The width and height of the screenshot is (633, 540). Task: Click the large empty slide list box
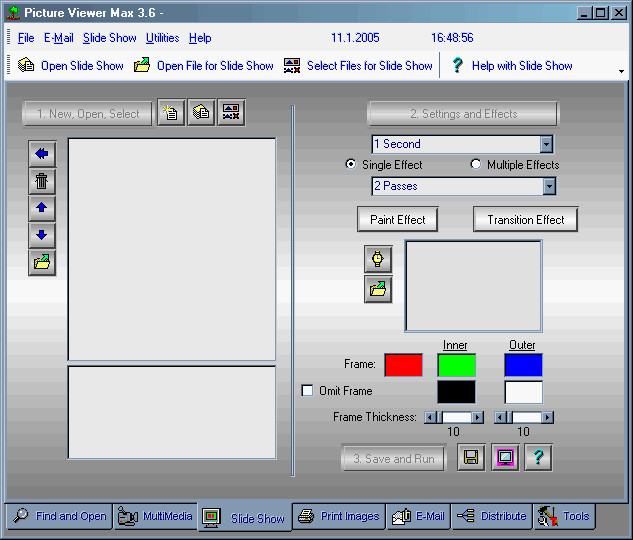click(x=172, y=249)
